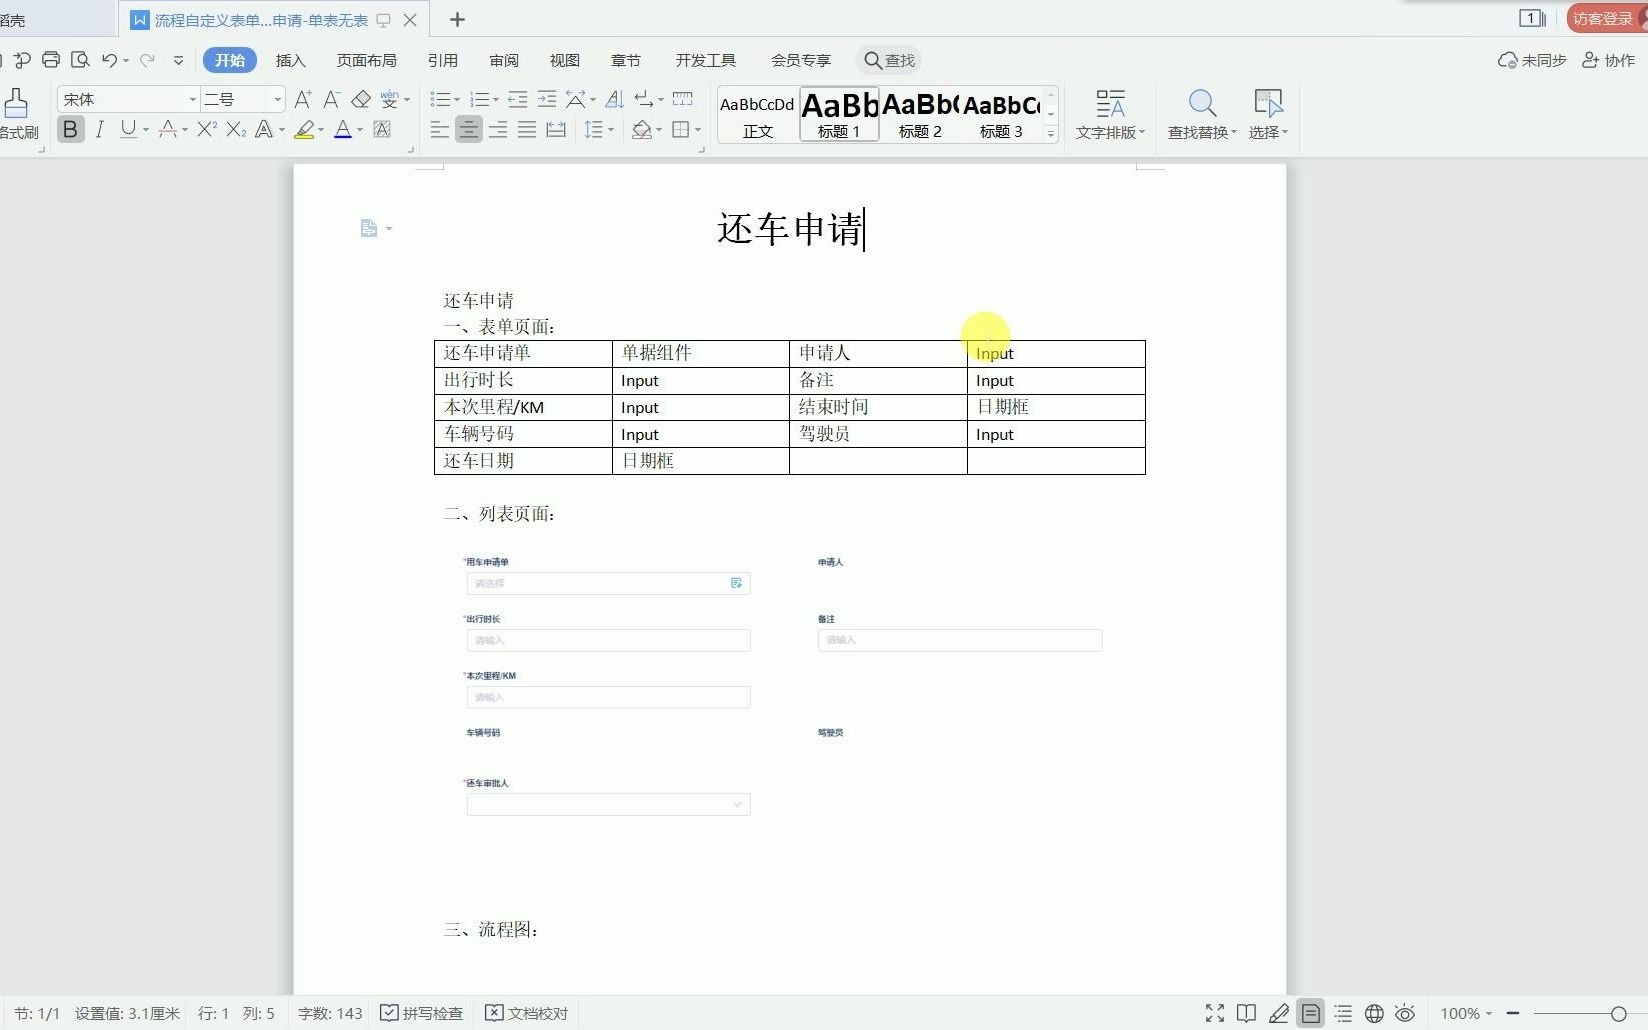The image size is (1648, 1030).
Task: Expand the phonetic guide (wén) dropdown
Action: tap(407, 100)
